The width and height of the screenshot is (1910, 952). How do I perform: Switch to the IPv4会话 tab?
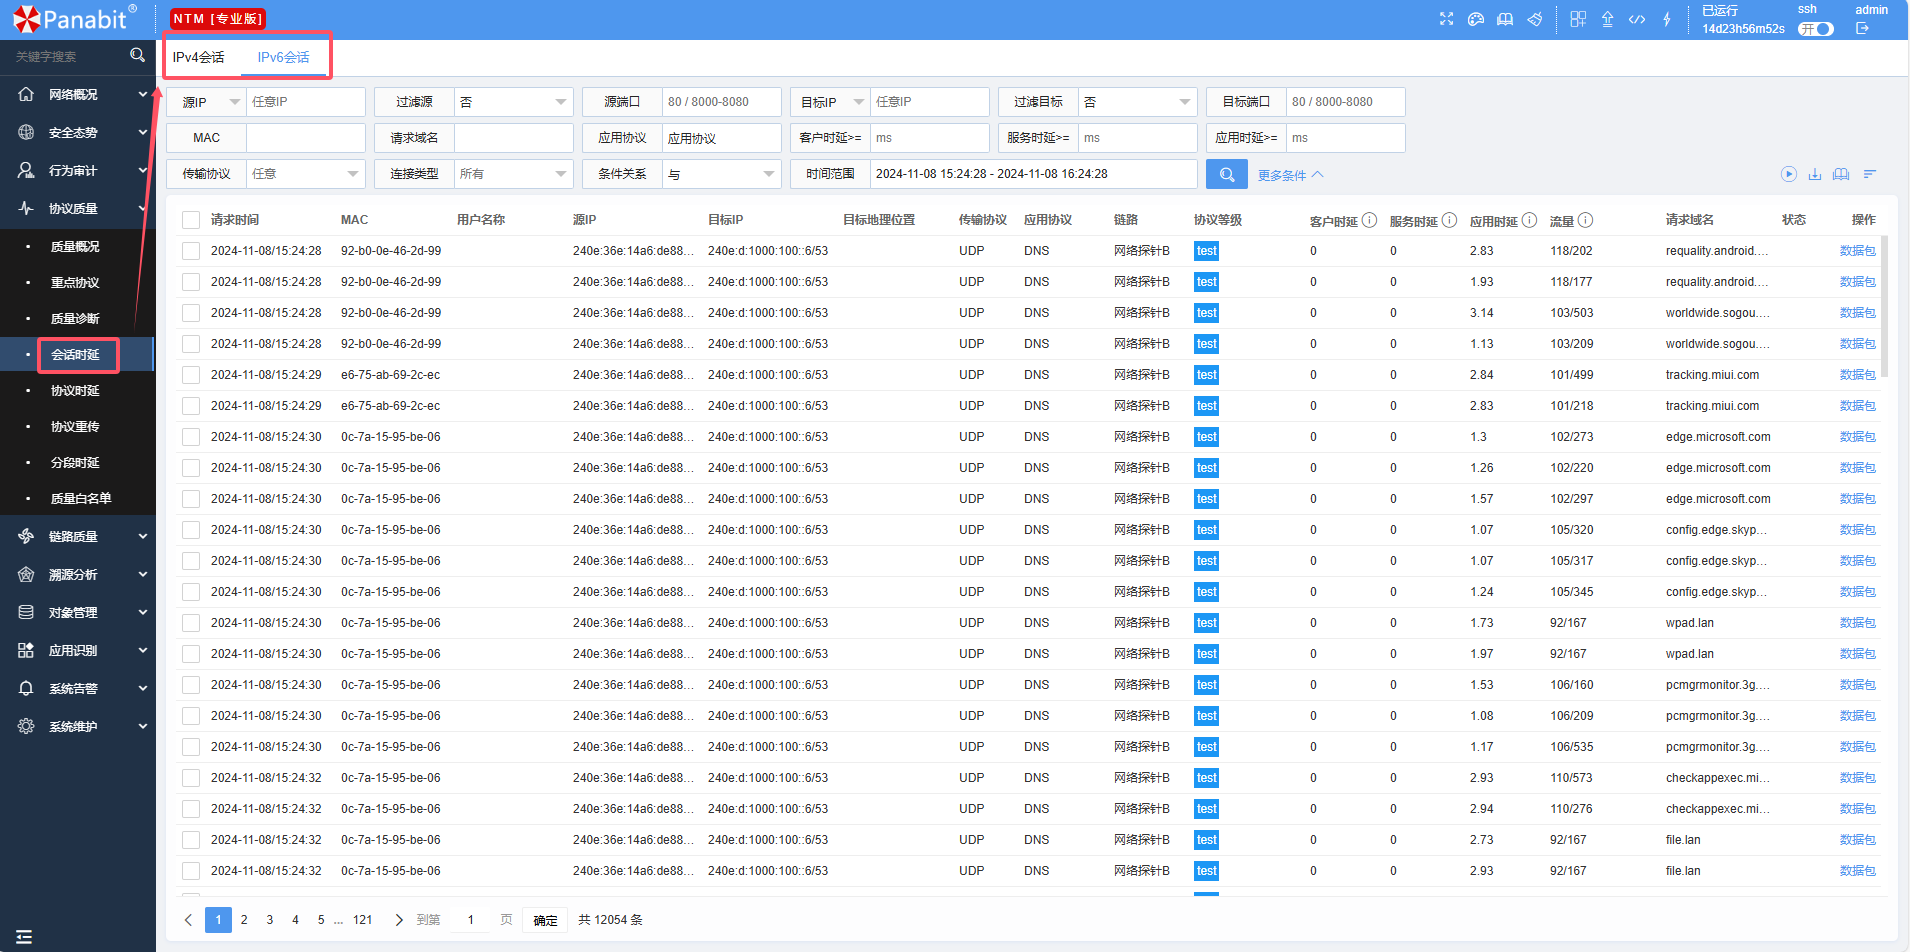point(198,57)
